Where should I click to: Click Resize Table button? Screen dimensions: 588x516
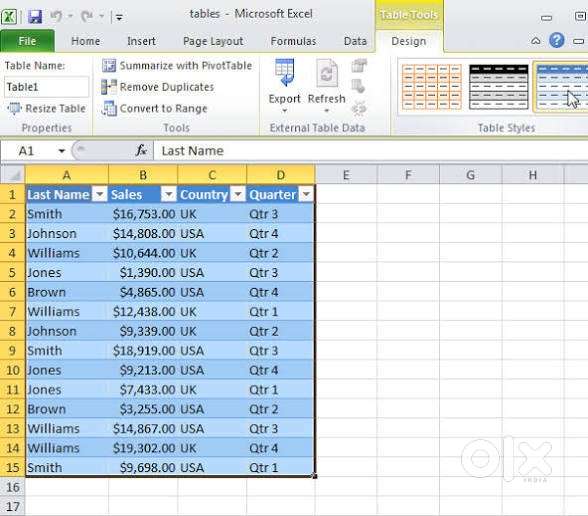(x=46, y=109)
